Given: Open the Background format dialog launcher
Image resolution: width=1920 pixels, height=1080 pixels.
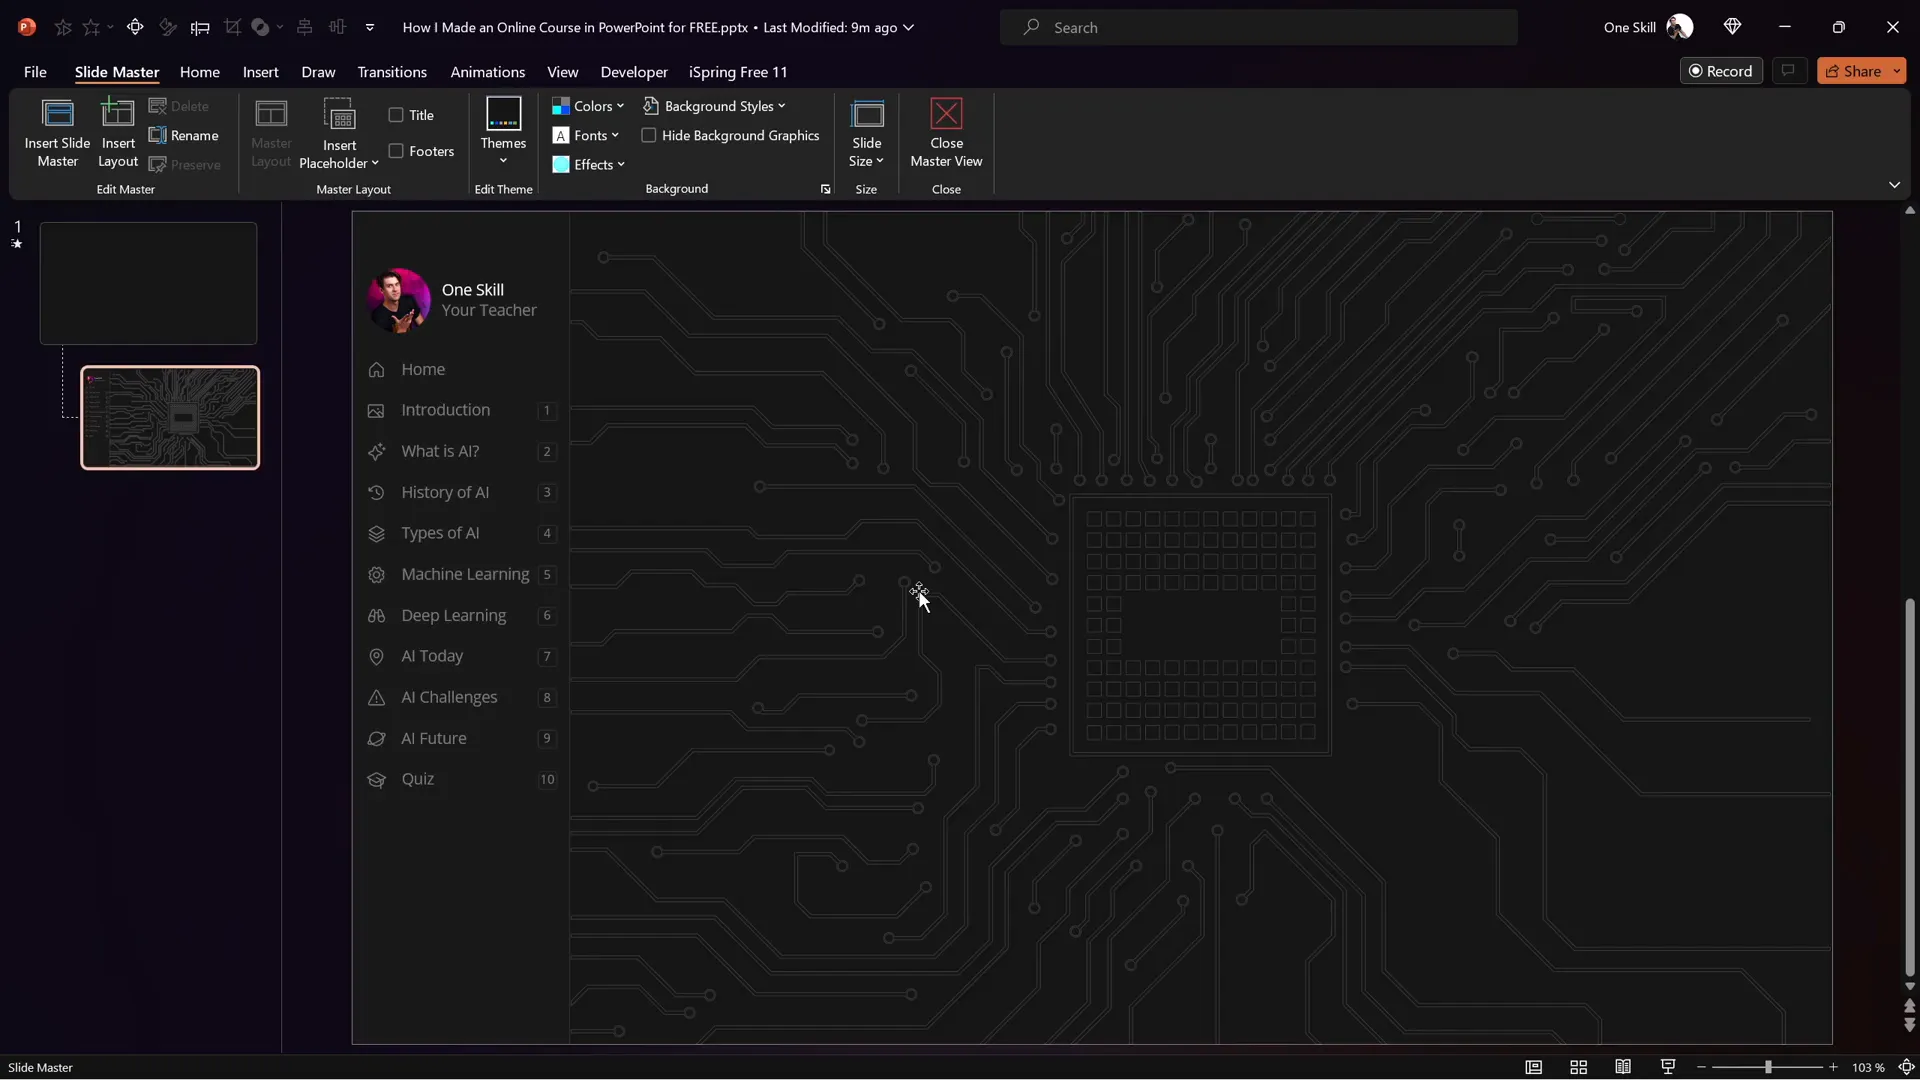Looking at the screenshot, I should pos(825,189).
